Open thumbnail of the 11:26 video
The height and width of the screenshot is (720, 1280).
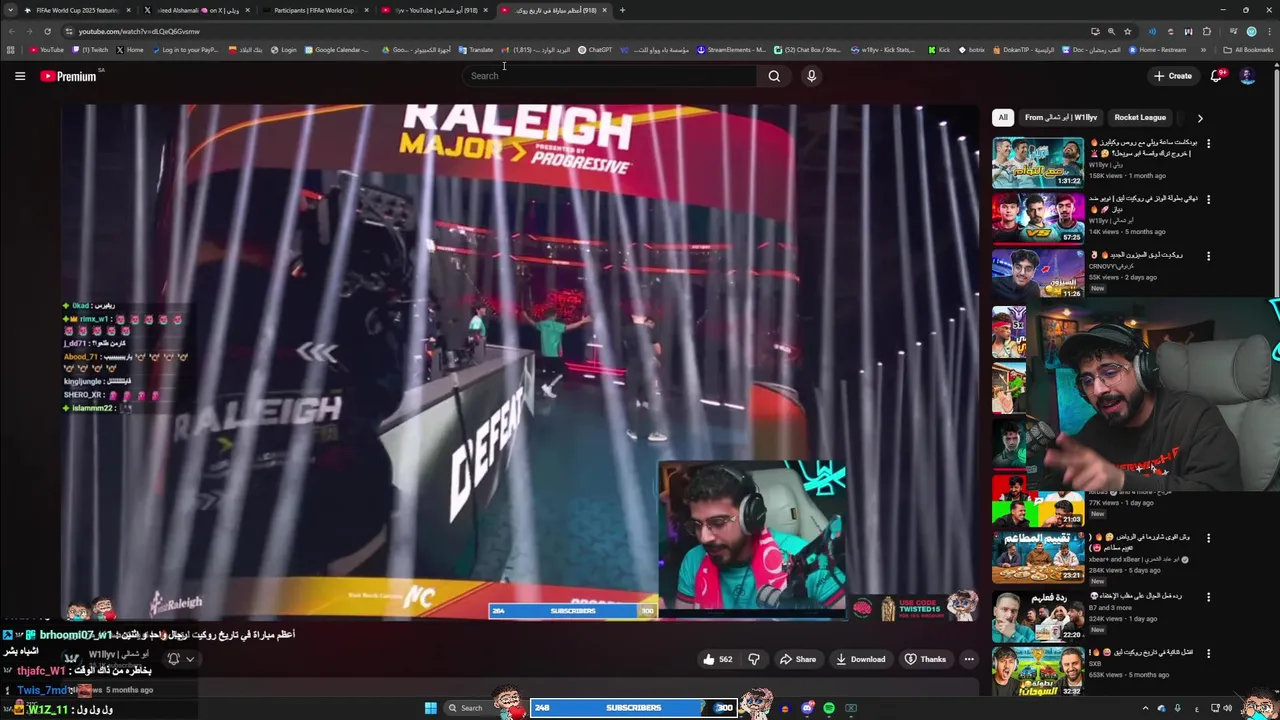1038,275
